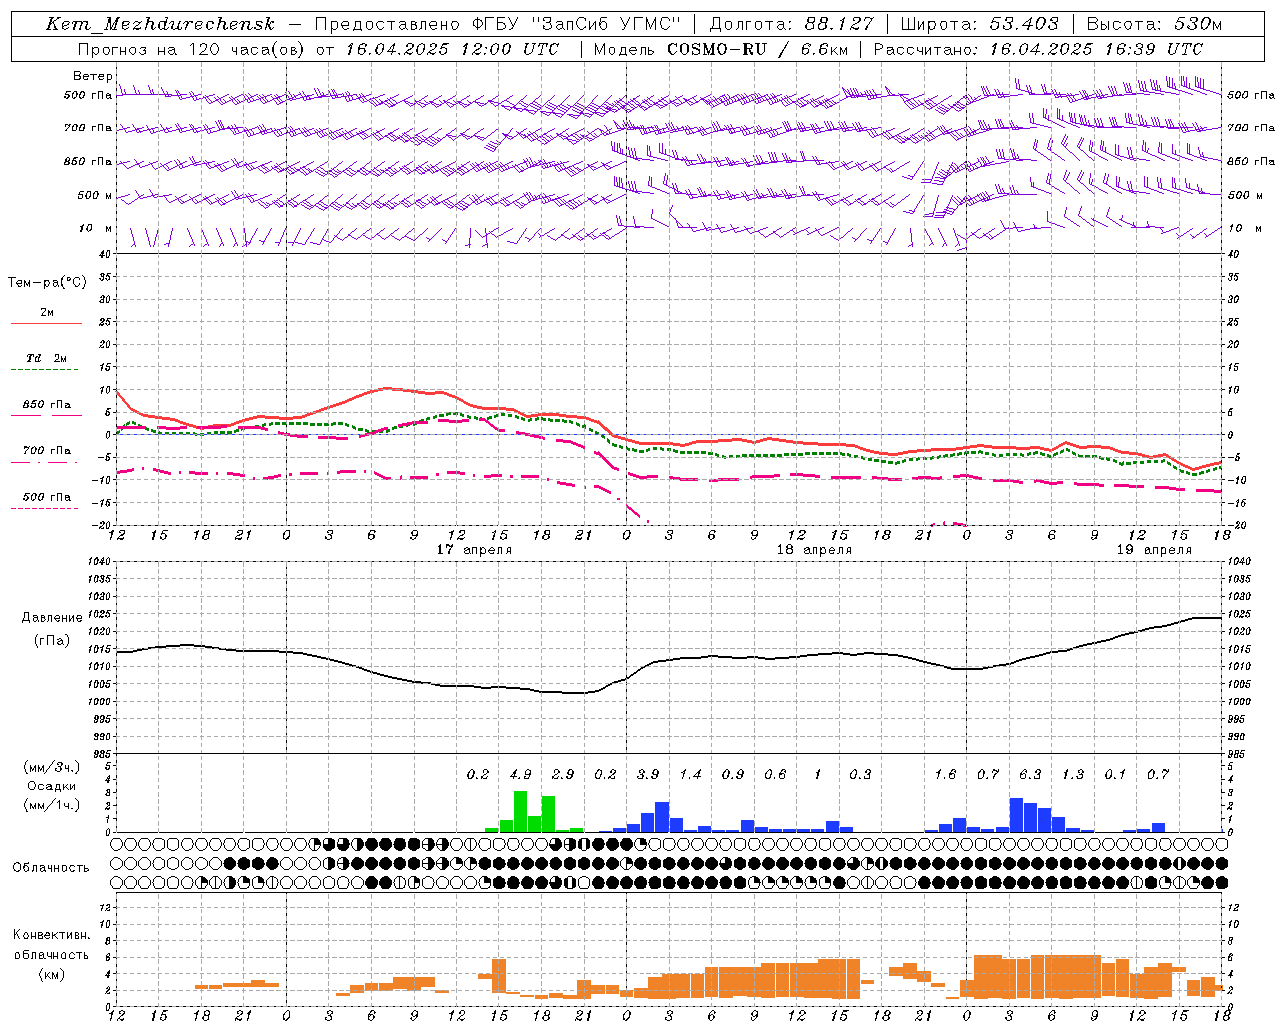Viewport: 1280px width, 1024px height.
Task: Click the '850 гПа' temperature legend entry
Action: tap(46, 405)
